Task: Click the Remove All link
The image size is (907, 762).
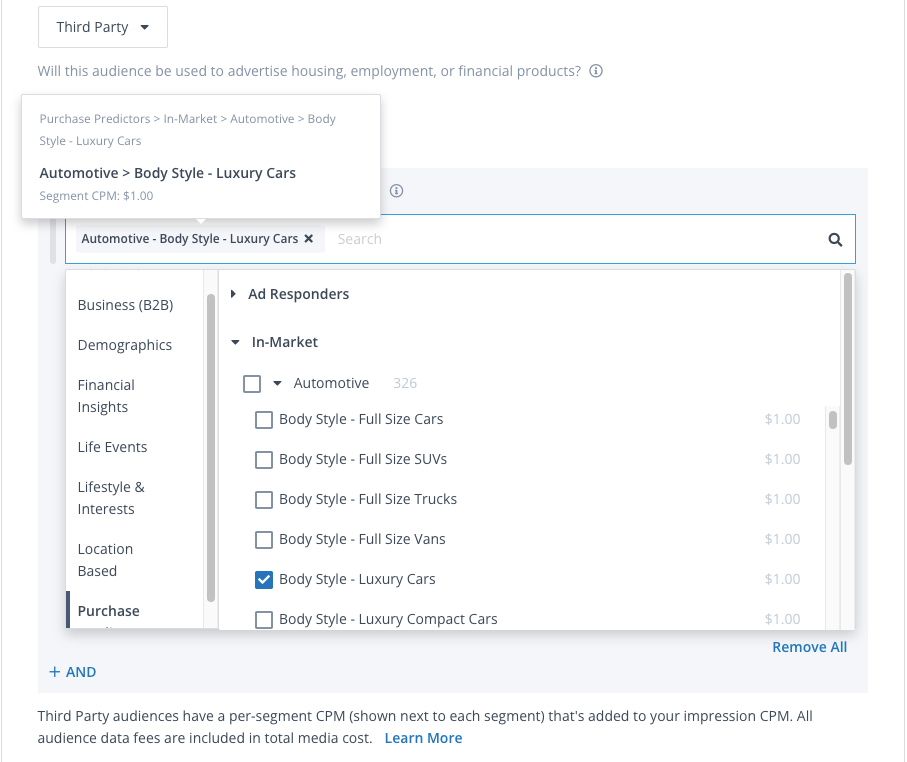Action: [809, 647]
